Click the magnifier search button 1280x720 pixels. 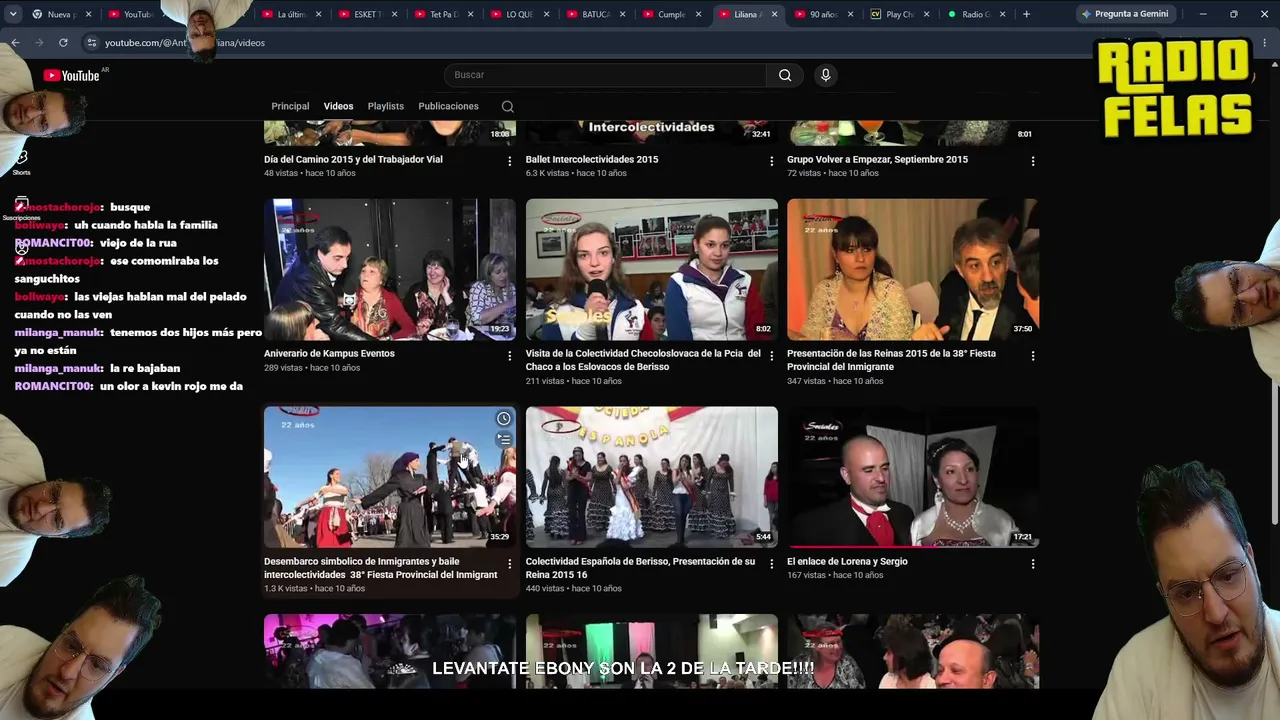pos(785,75)
